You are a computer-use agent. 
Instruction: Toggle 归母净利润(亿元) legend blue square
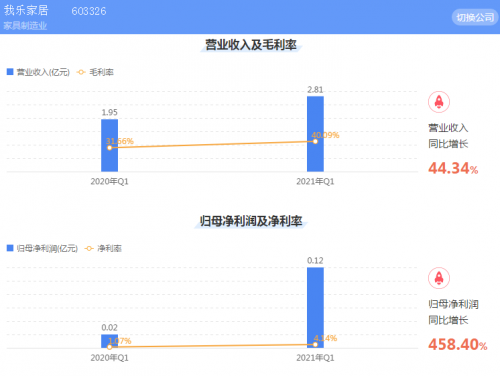tap(10, 248)
